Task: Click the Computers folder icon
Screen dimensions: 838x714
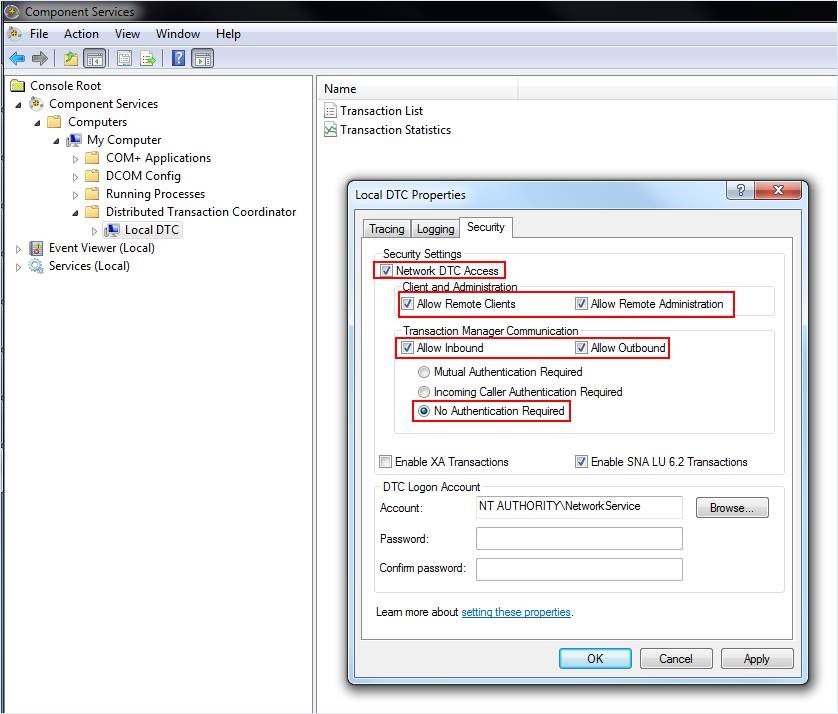Action: (54, 122)
